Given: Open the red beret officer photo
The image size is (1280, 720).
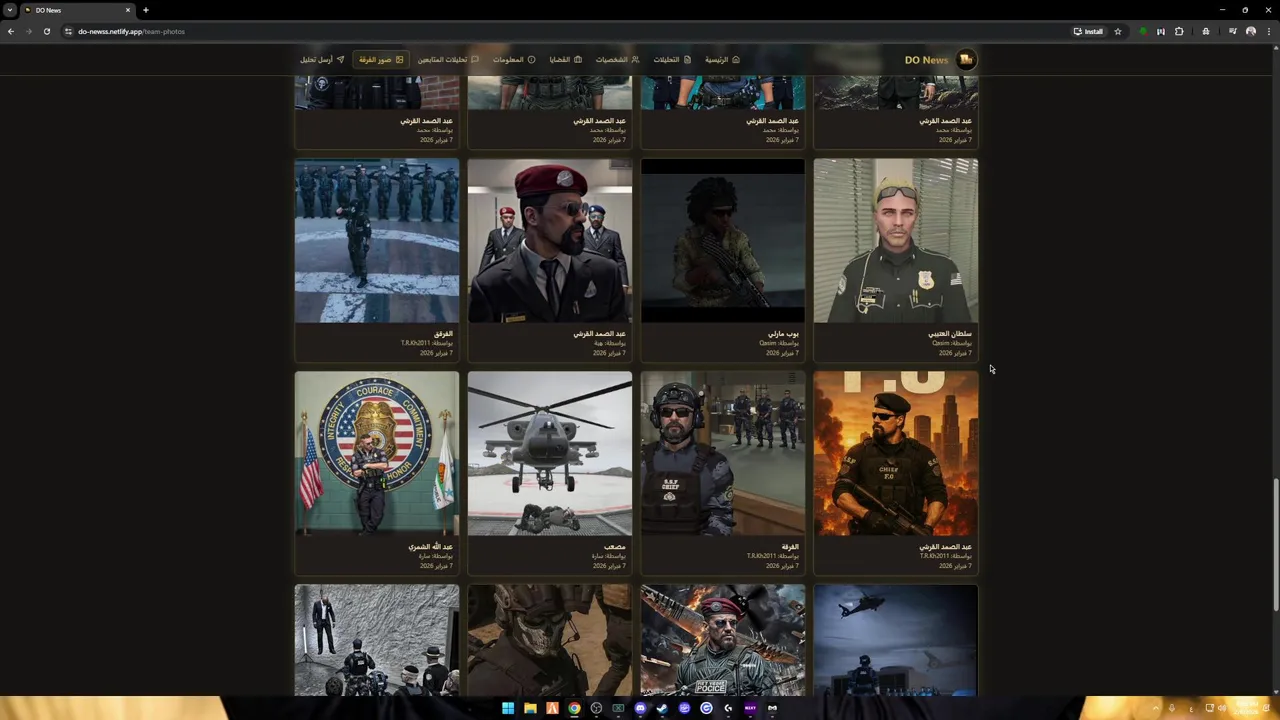Looking at the screenshot, I should click(550, 240).
